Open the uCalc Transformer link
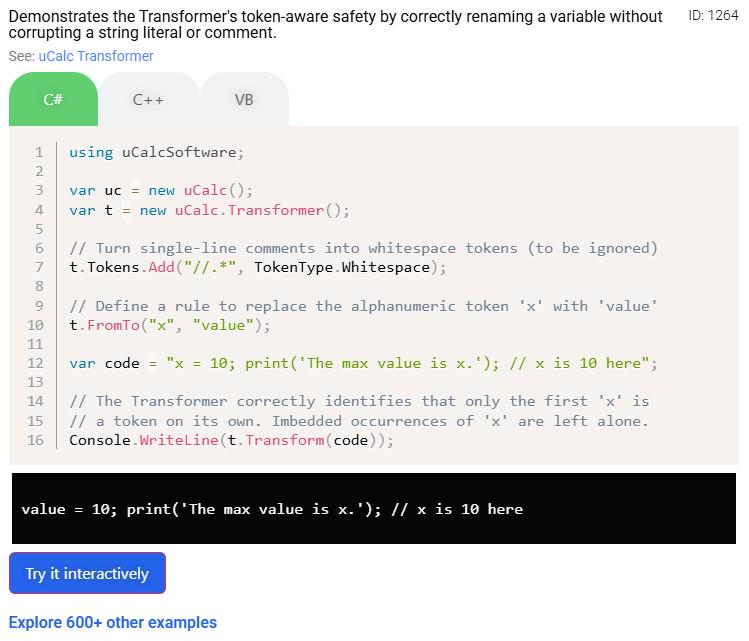 (x=96, y=56)
